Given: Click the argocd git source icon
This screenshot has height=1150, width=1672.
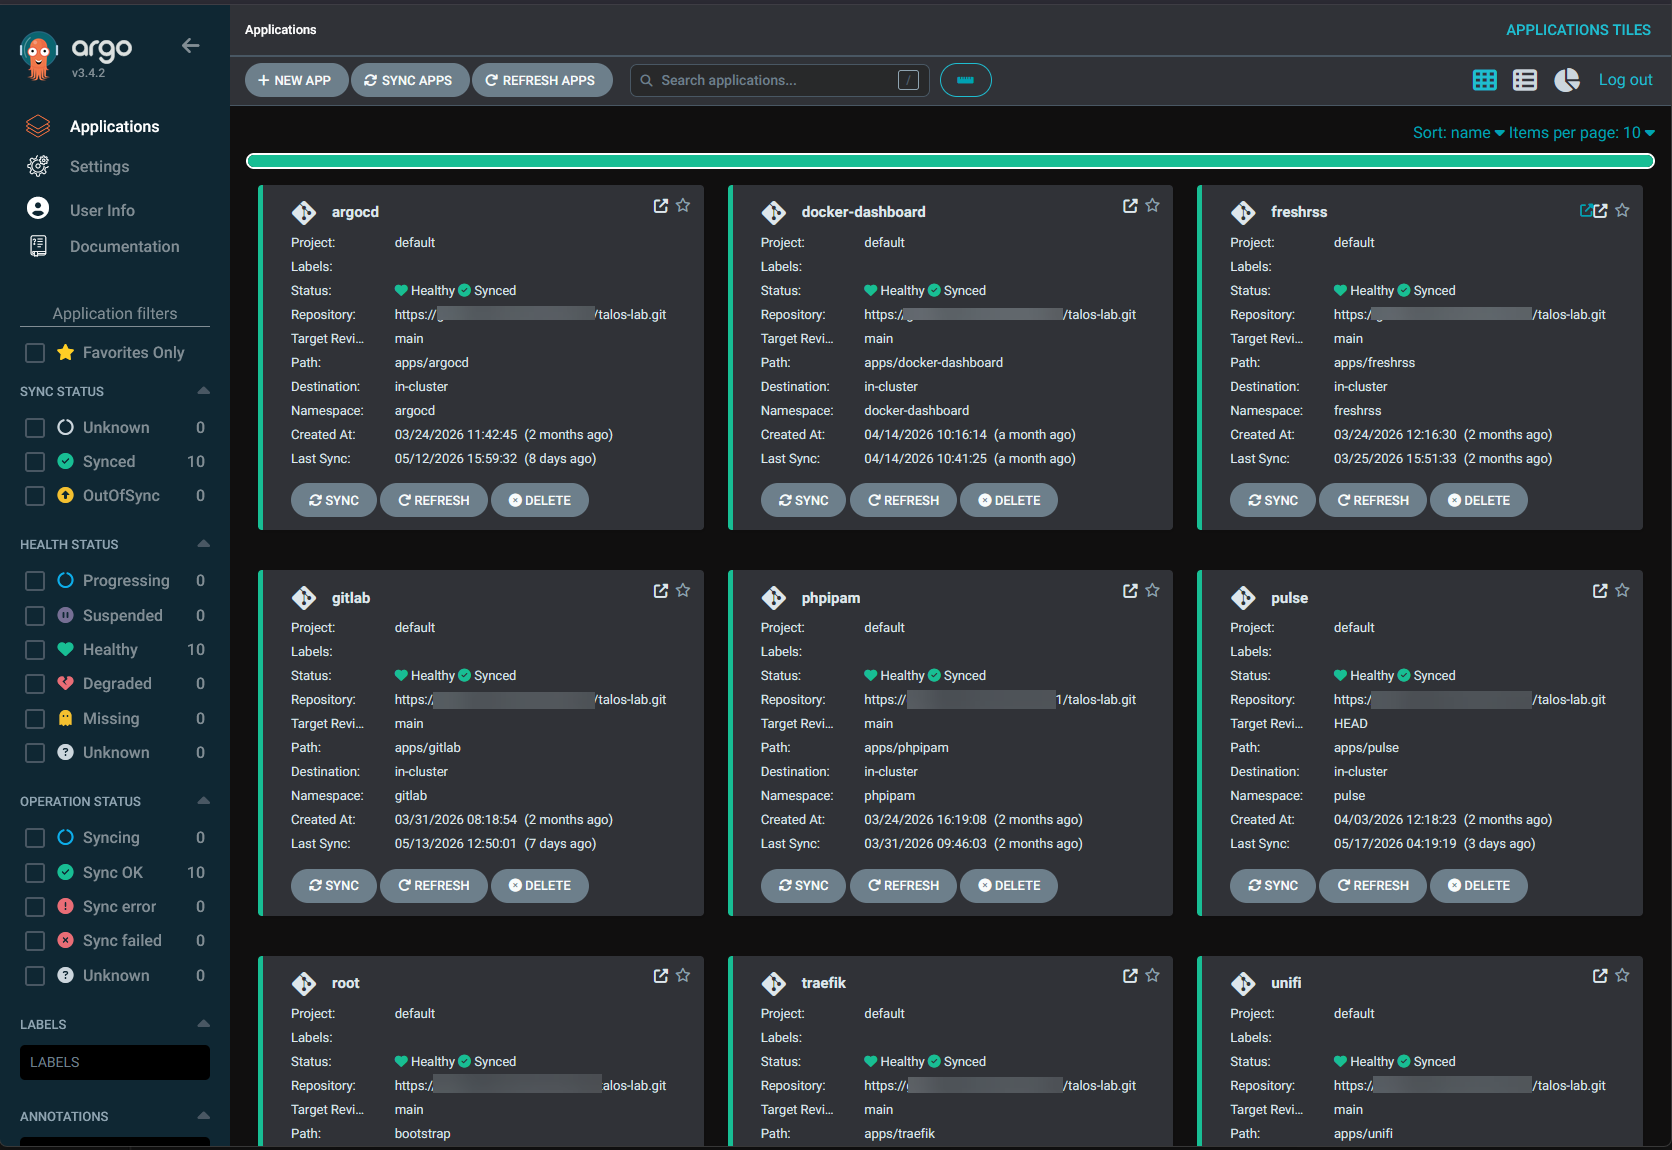Looking at the screenshot, I should point(304,212).
